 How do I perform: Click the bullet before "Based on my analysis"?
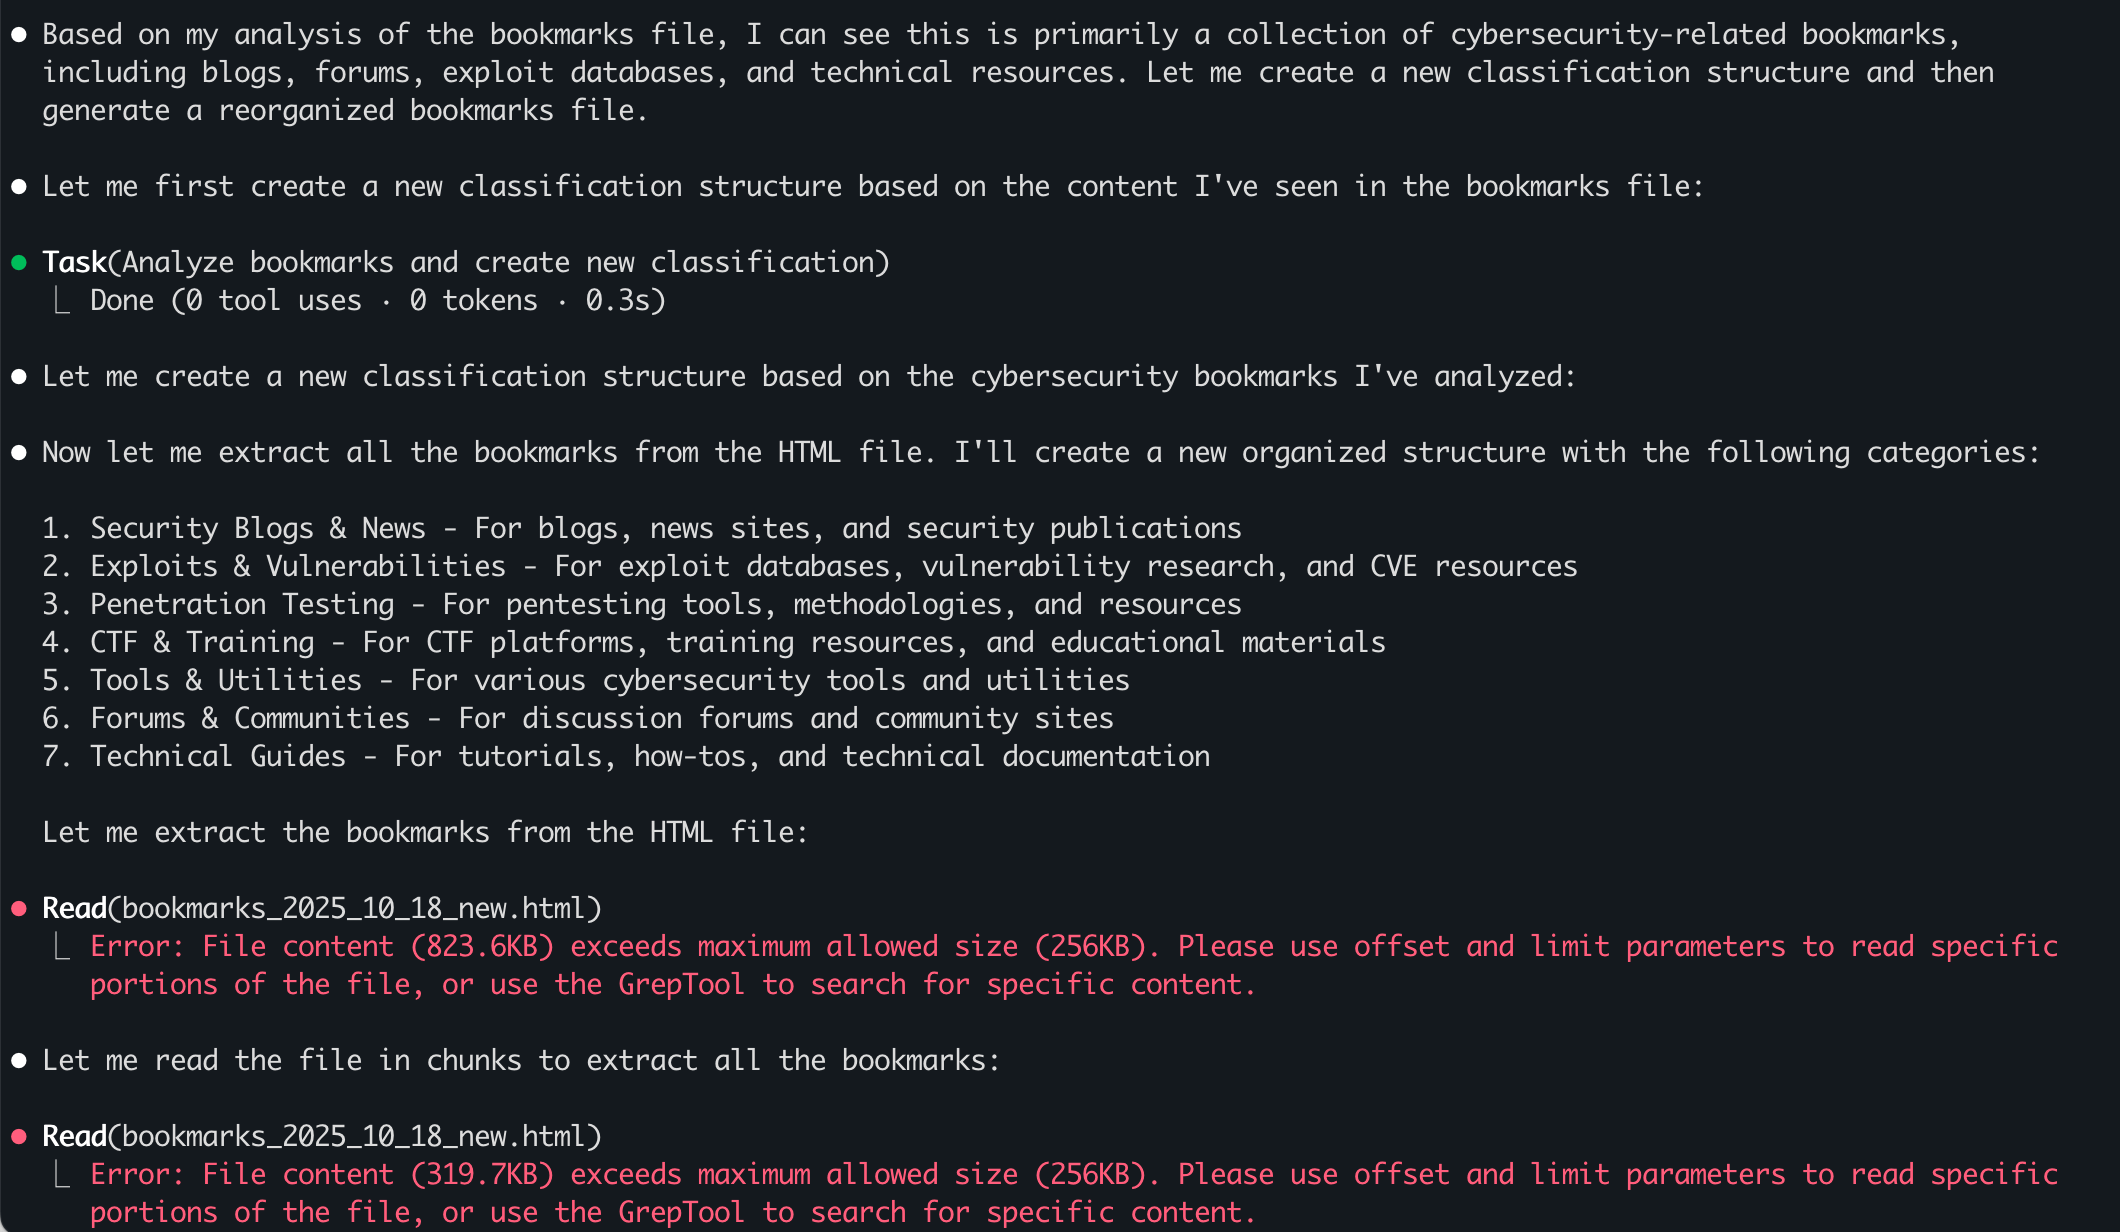pos(19,35)
